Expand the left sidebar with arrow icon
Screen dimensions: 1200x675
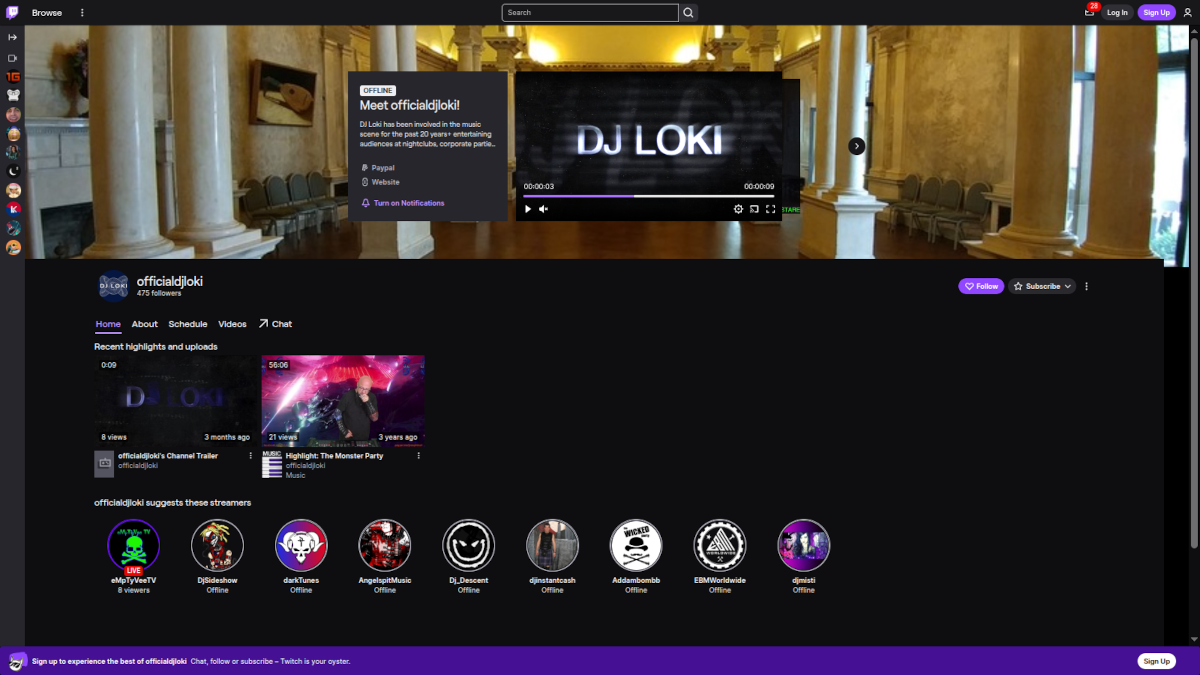pos(13,37)
